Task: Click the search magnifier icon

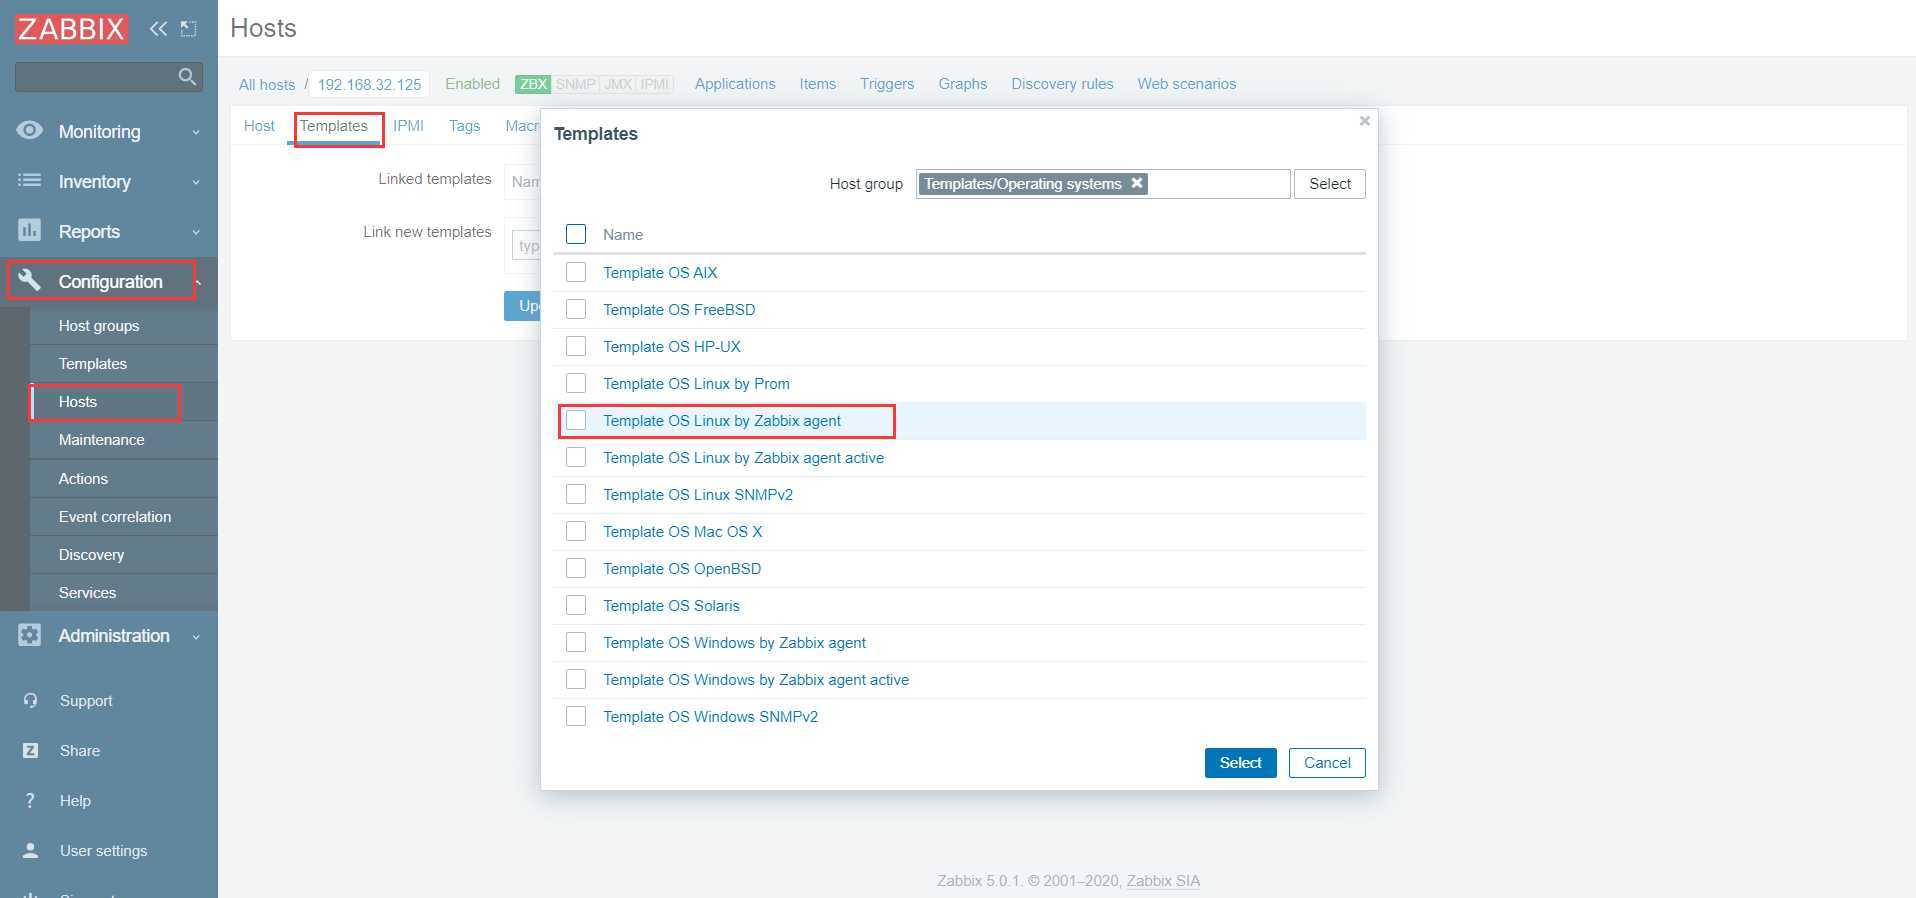Action: pyautogui.click(x=187, y=76)
